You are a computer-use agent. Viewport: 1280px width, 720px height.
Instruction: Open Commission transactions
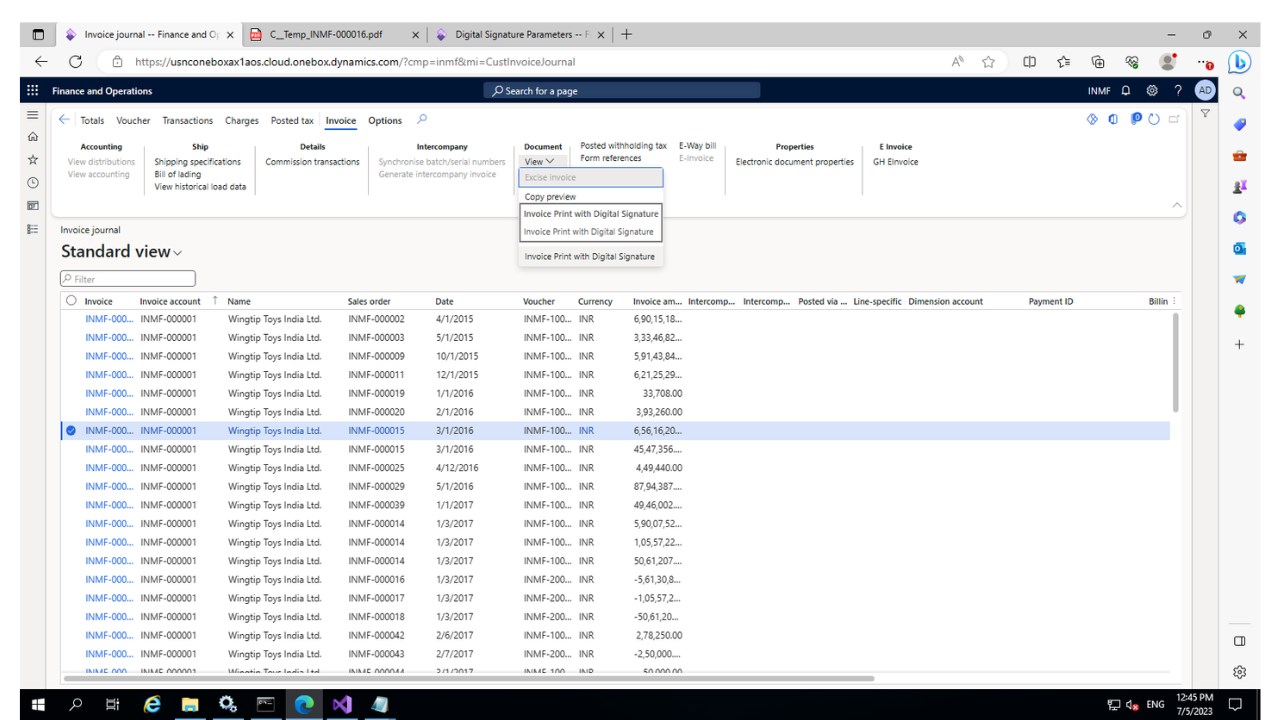[x=312, y=162]
